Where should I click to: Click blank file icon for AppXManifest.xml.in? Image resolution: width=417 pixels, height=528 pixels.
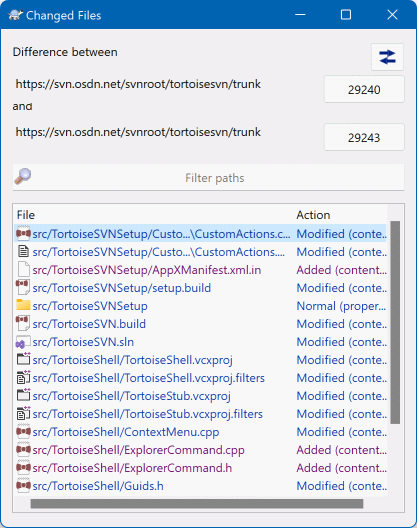point(23,270)
